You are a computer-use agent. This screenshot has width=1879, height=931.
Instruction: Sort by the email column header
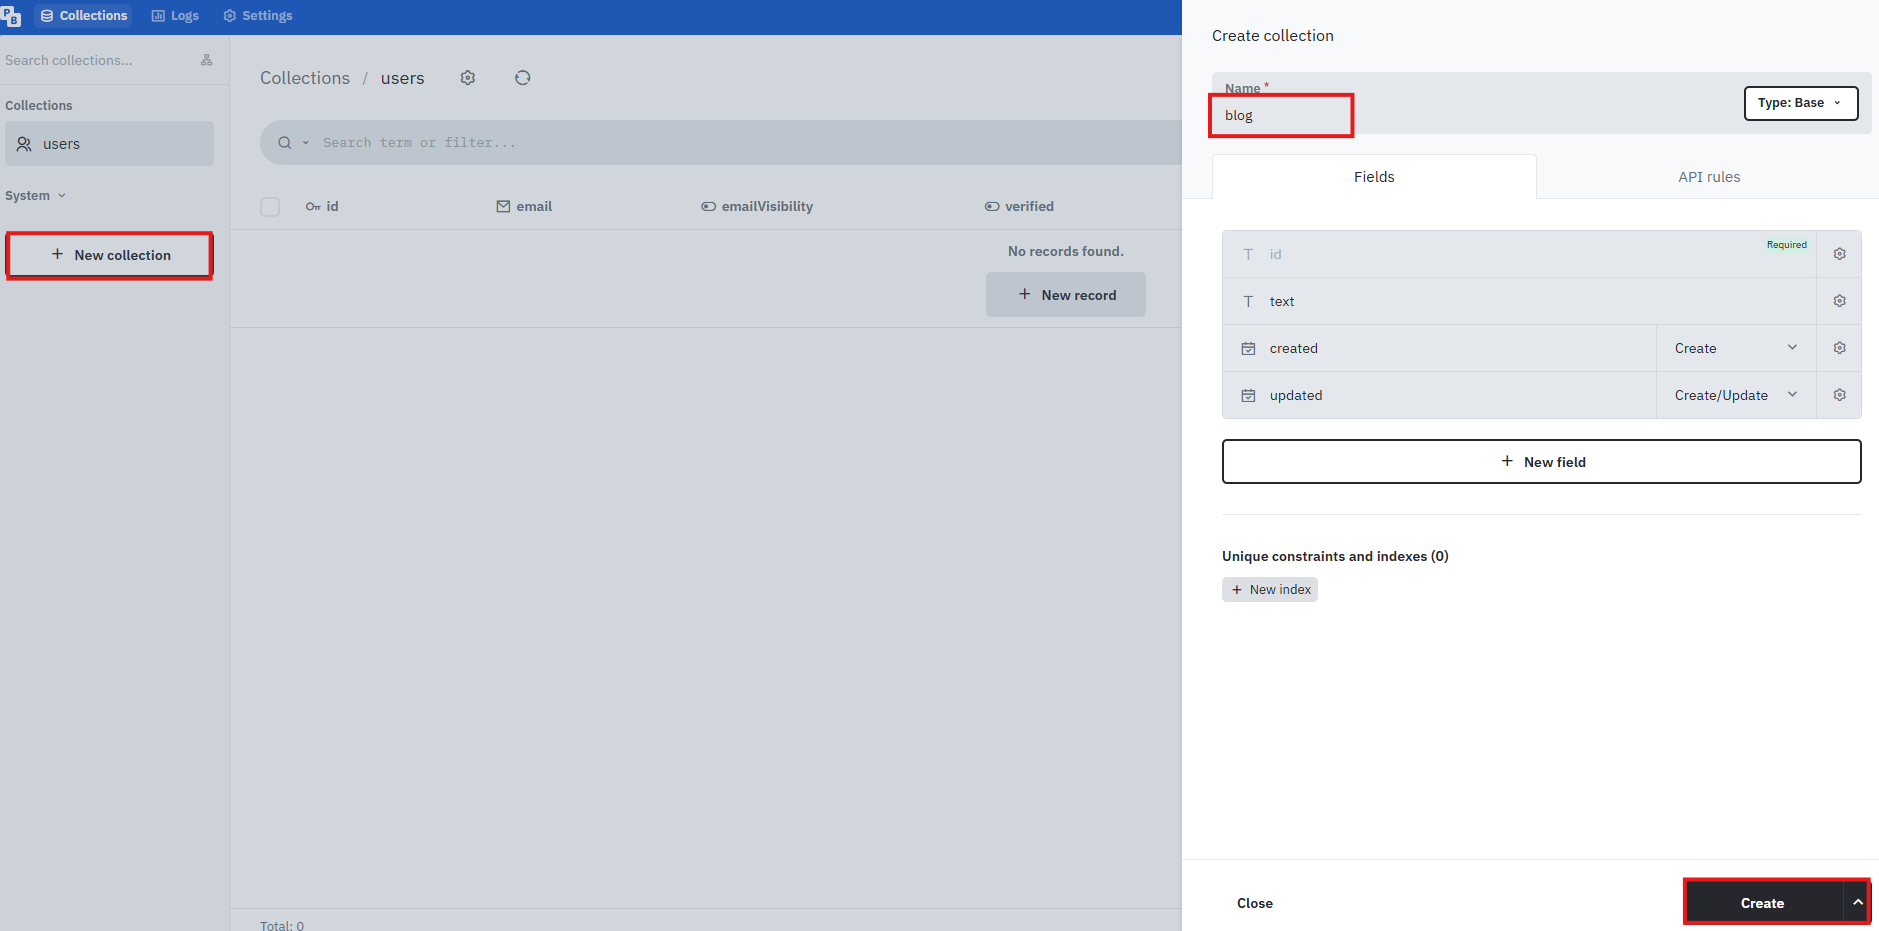click(x=524, y=206)
